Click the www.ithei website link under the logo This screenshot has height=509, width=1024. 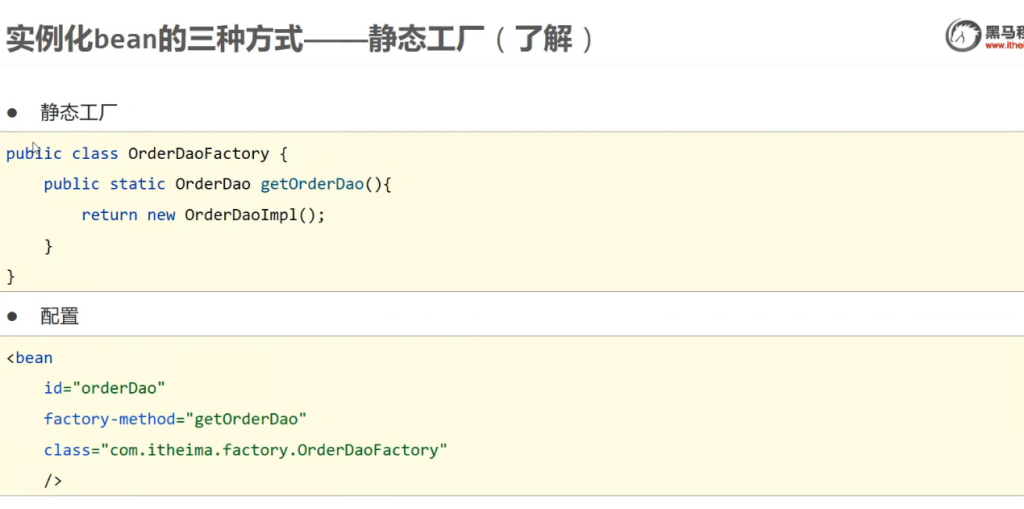pos(1003,45)
